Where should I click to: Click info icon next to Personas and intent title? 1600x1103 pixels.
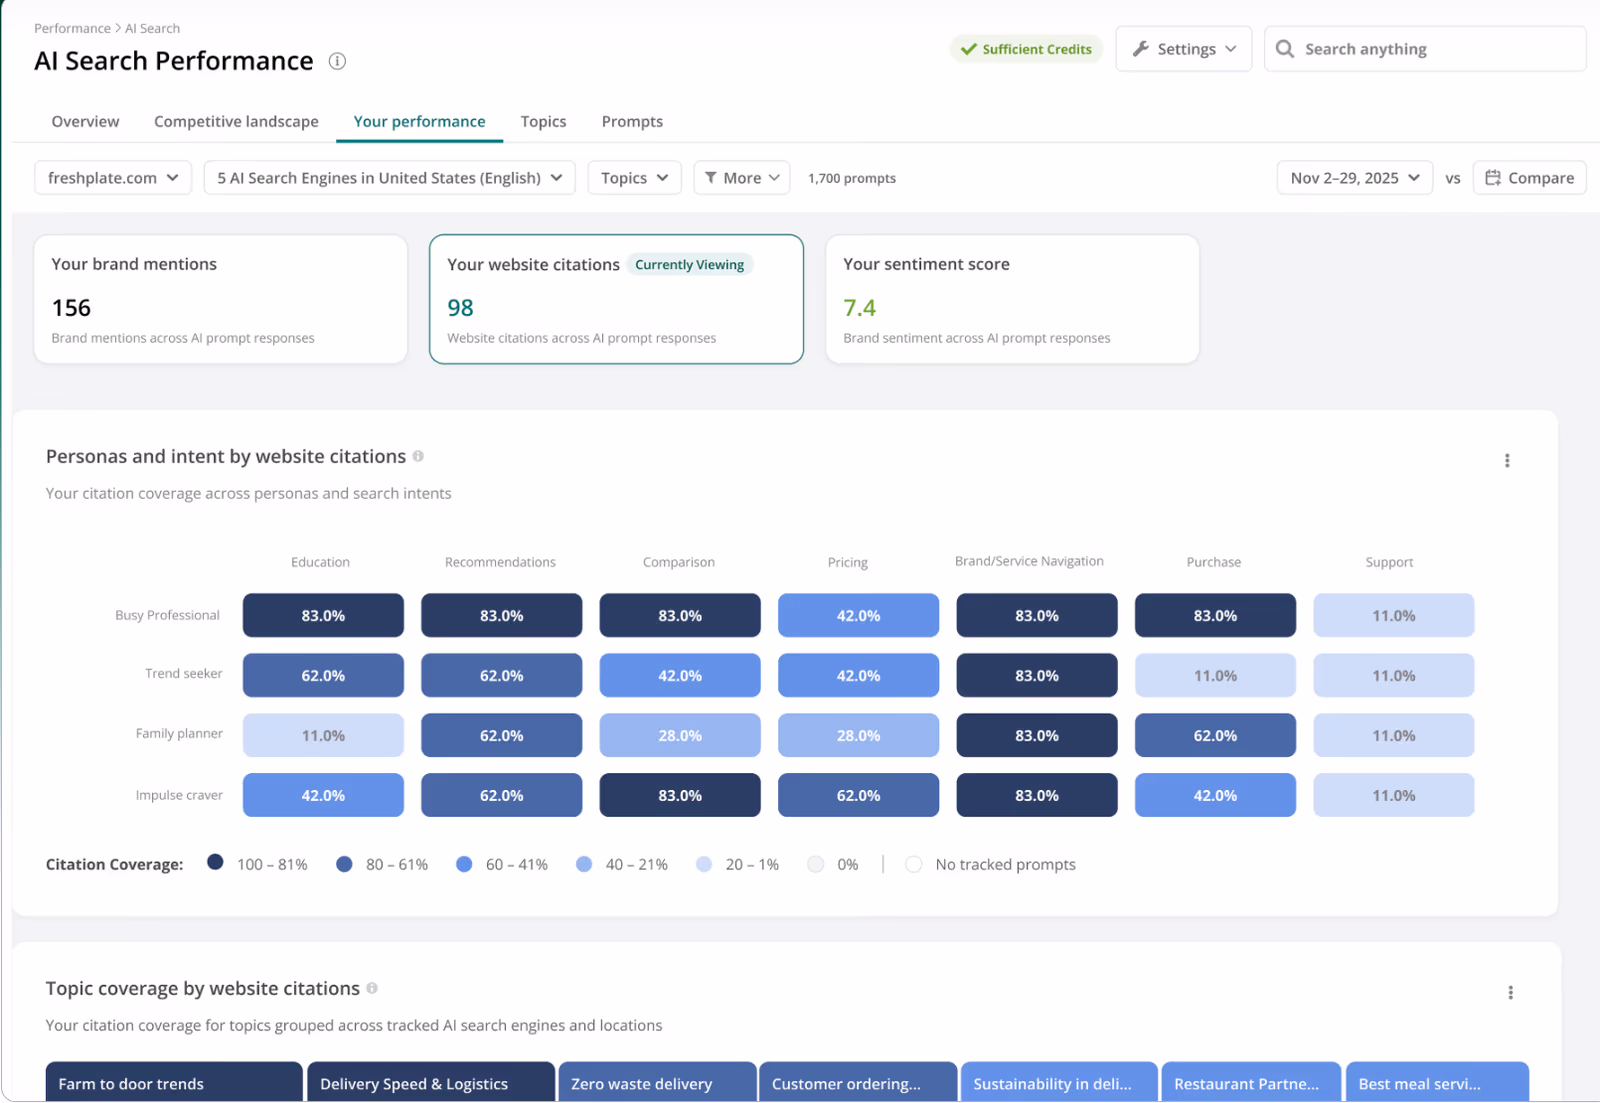point(418,456)
